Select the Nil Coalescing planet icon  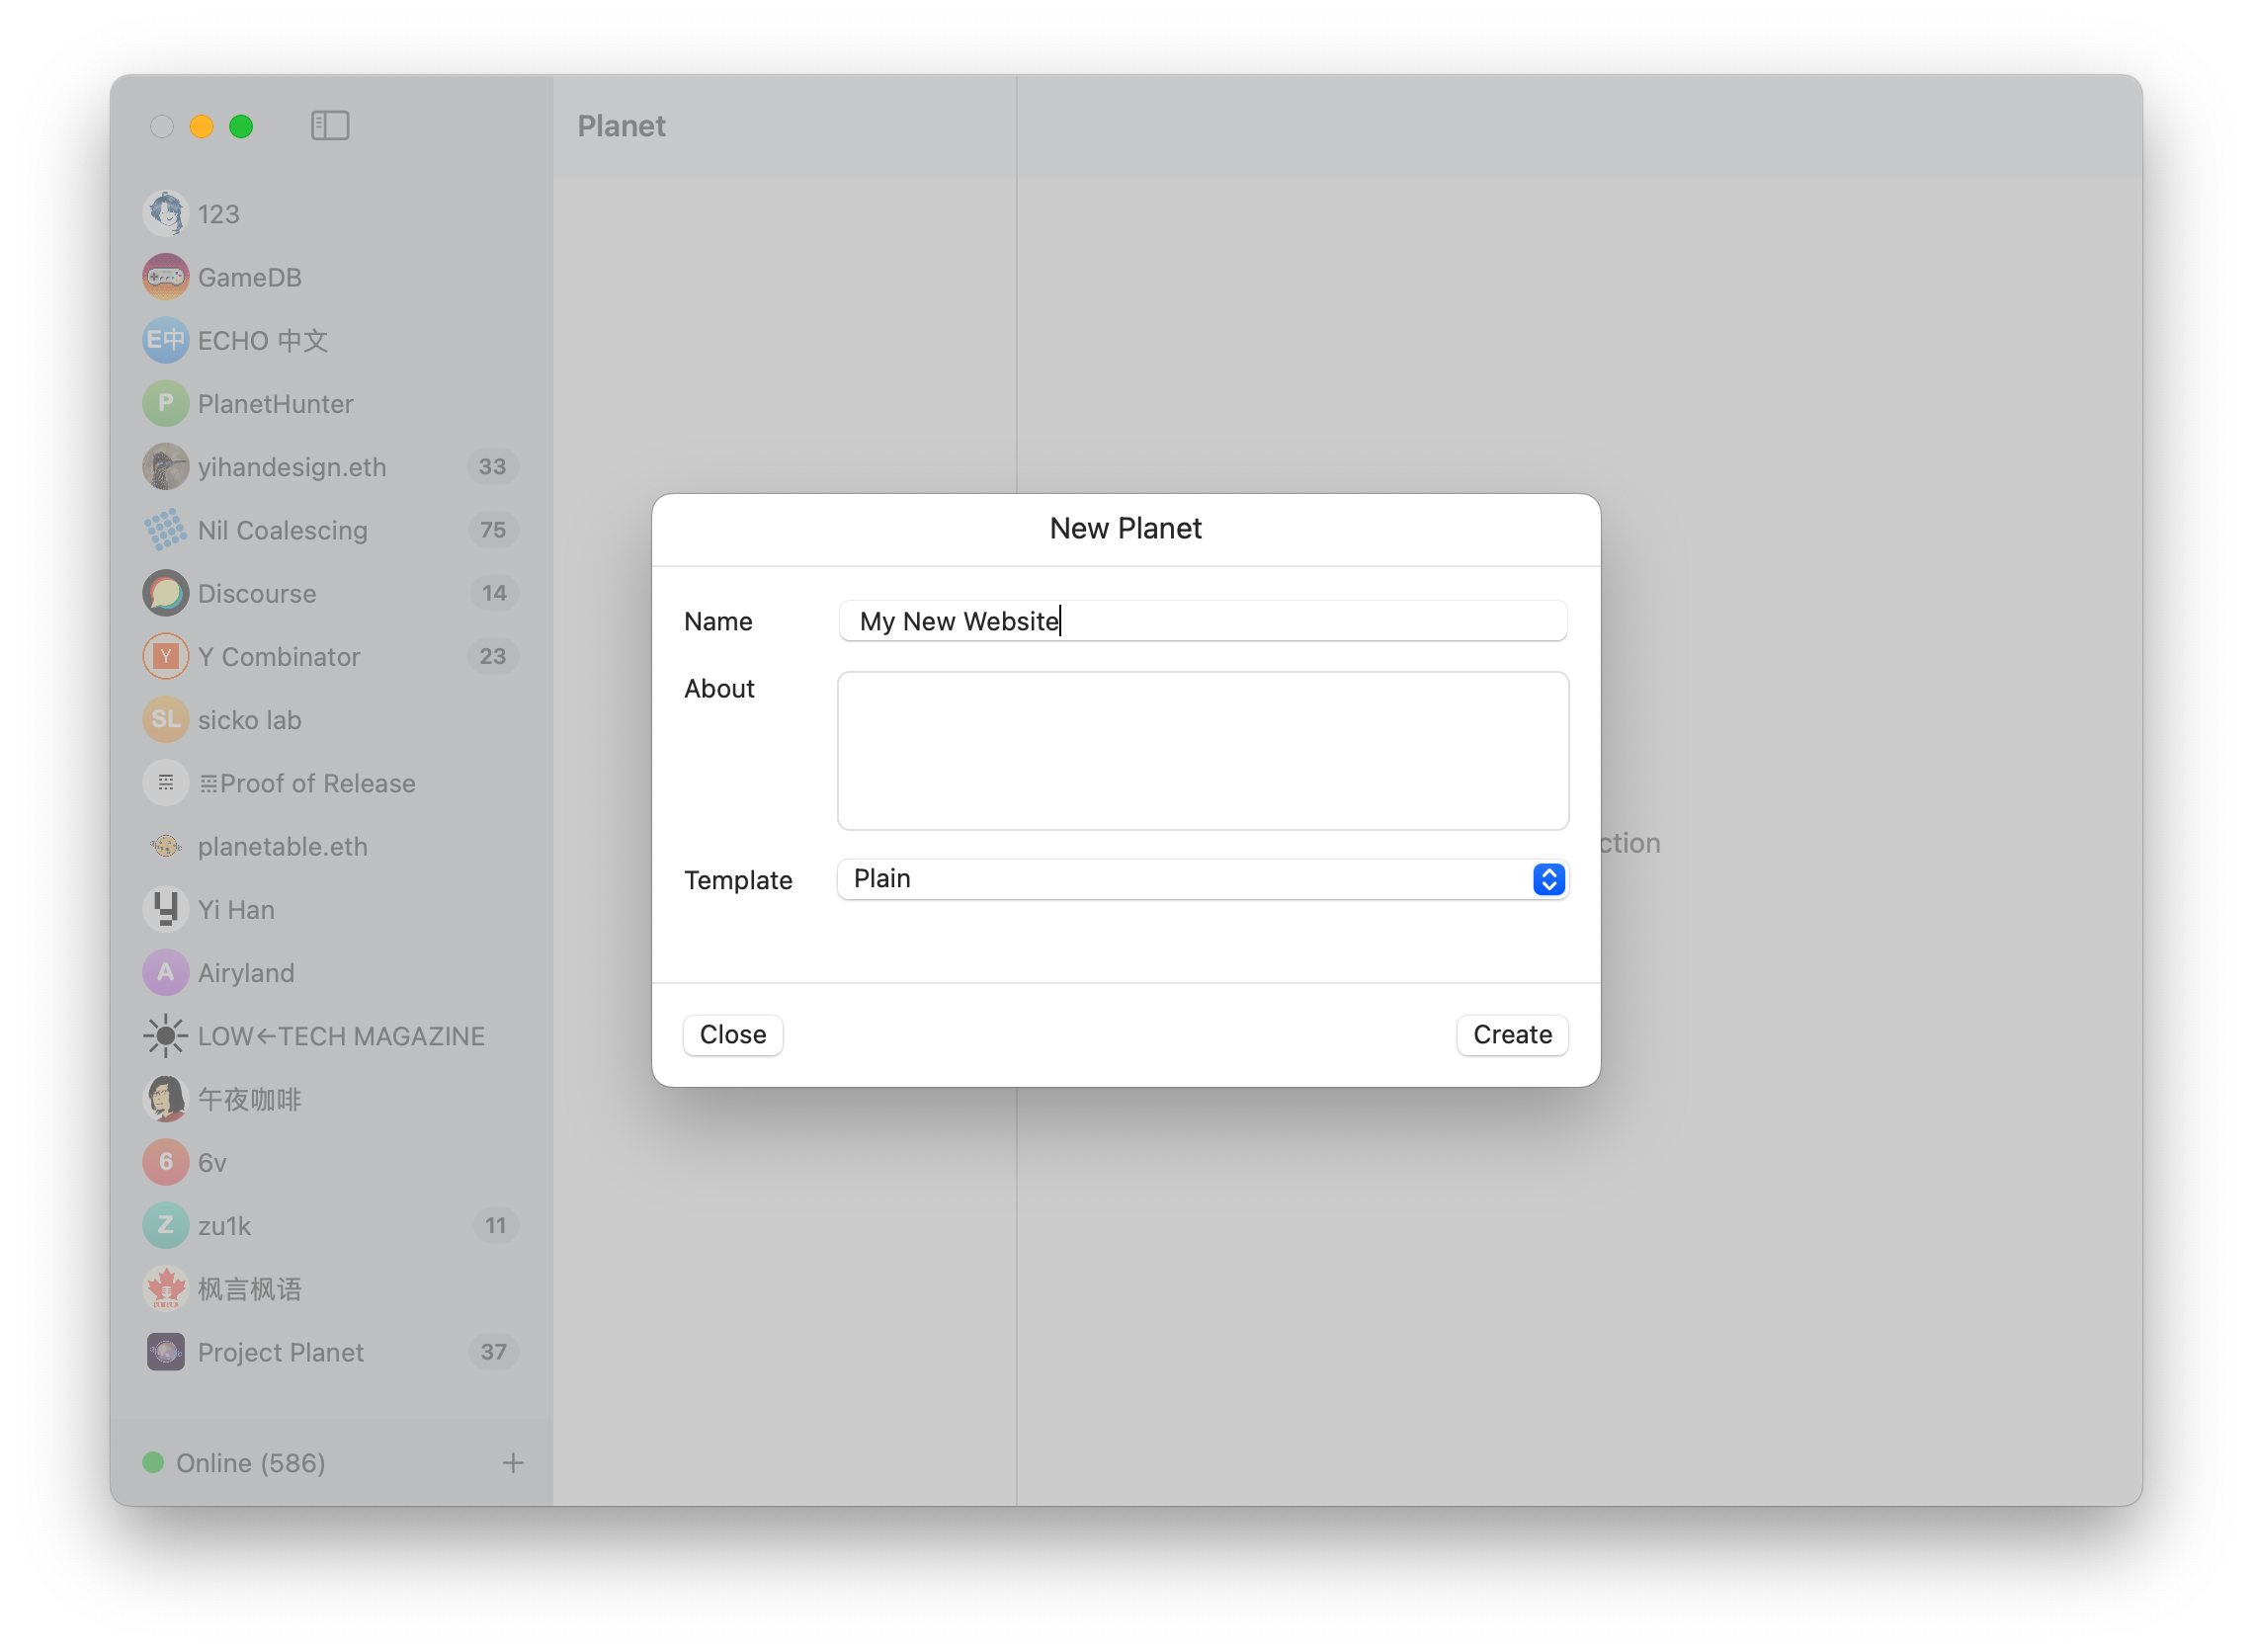click(166, 530)
